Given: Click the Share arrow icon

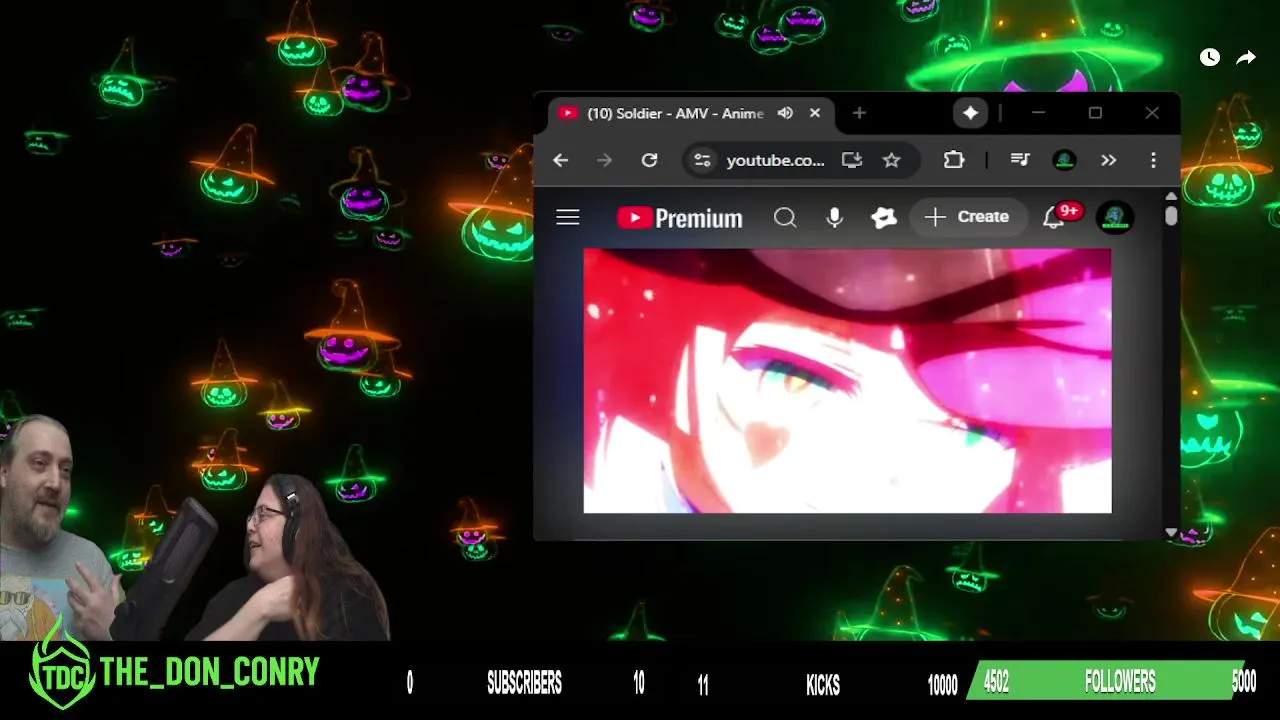Looking at the screenshot, I should coord(1246,58).
